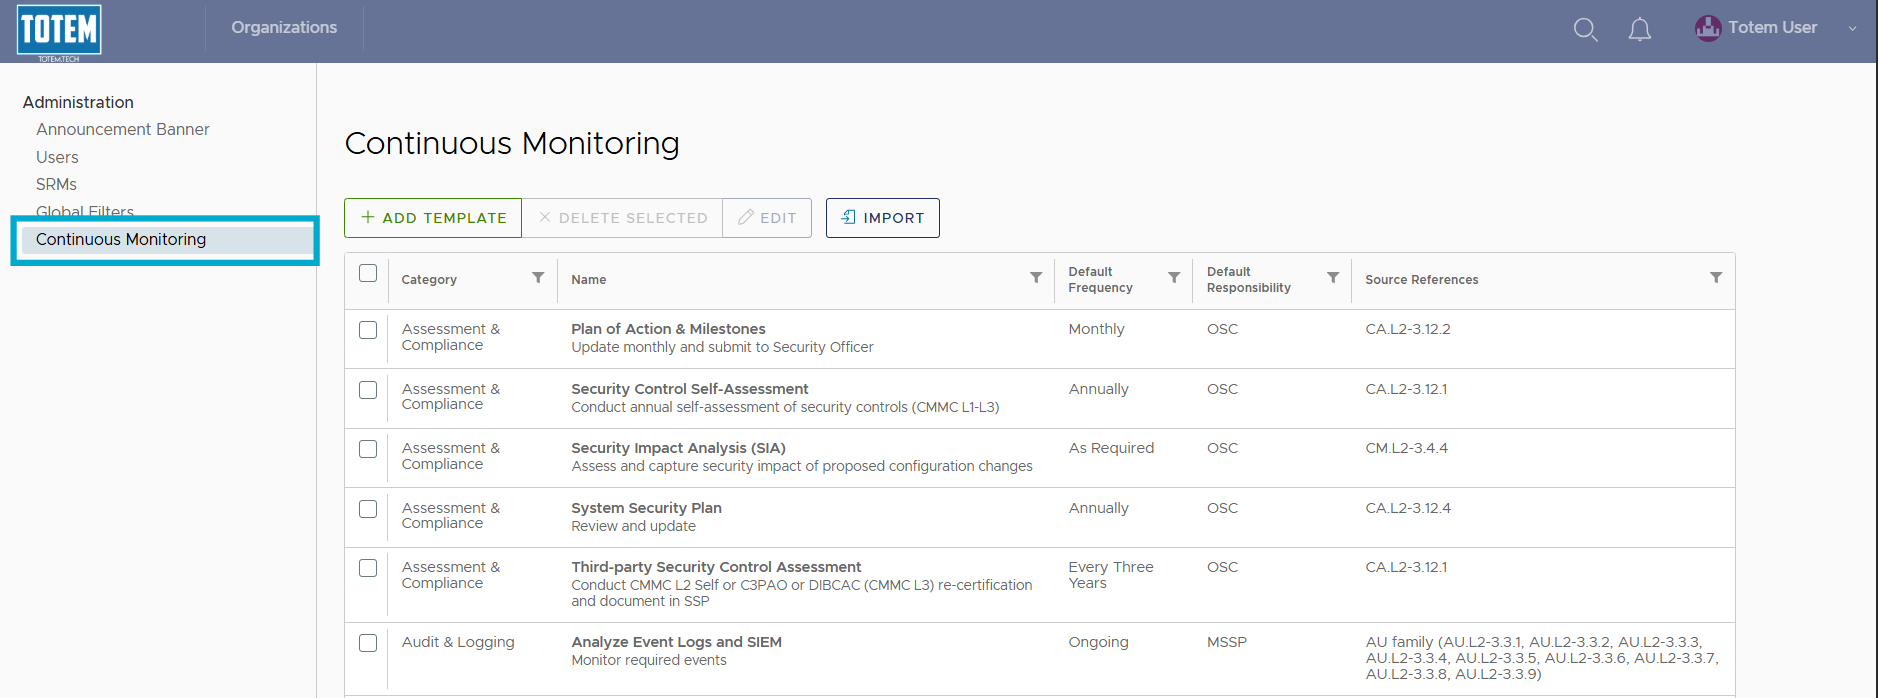The height and width of the screenshot is (698, 1878).
Task: Expand the Totem User account chevron
Action: [1852, 28]
